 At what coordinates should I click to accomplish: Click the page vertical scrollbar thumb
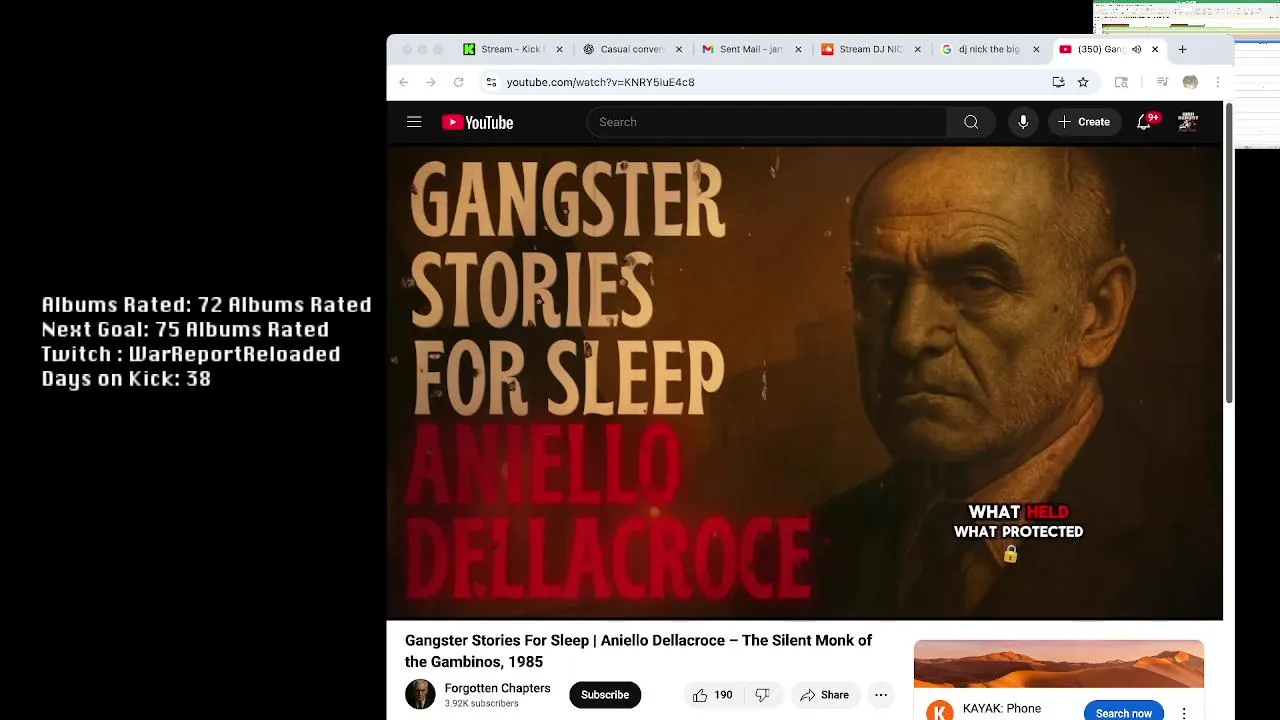[1229, 253]
